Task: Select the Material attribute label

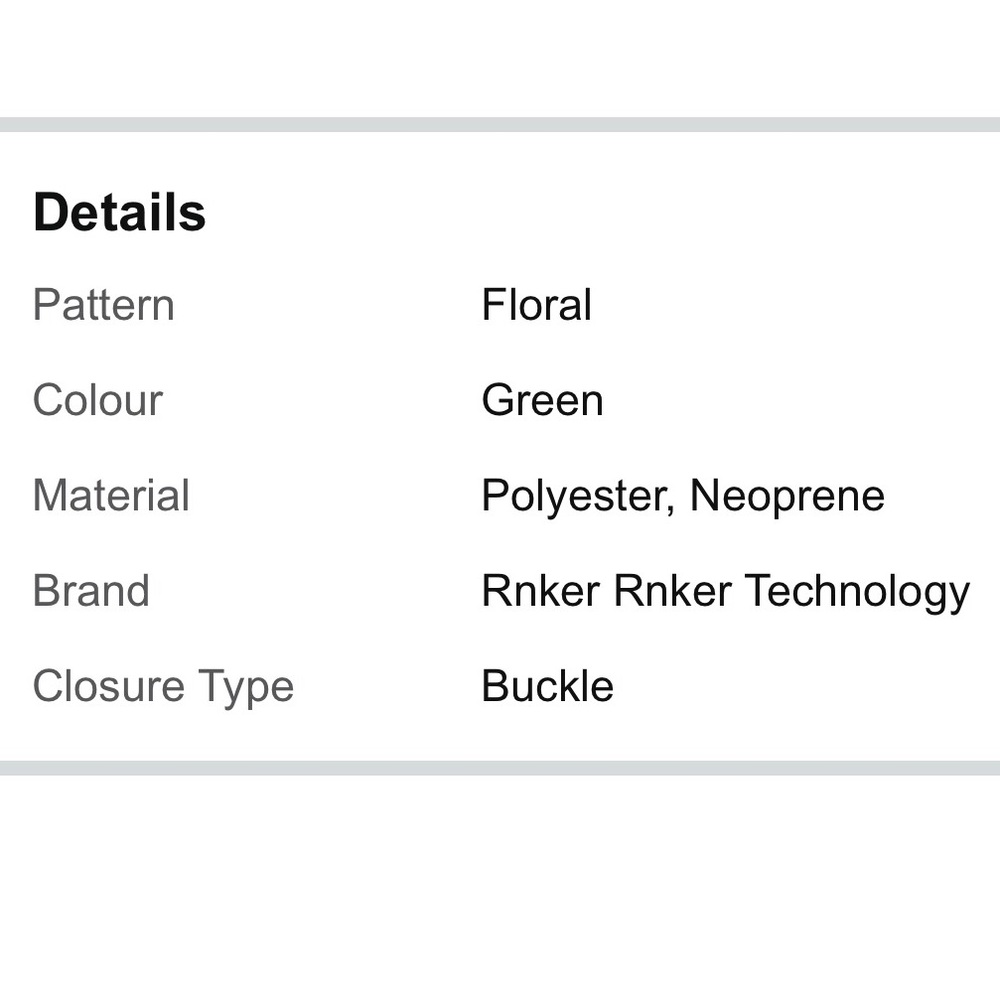Action: click(111, 496)
